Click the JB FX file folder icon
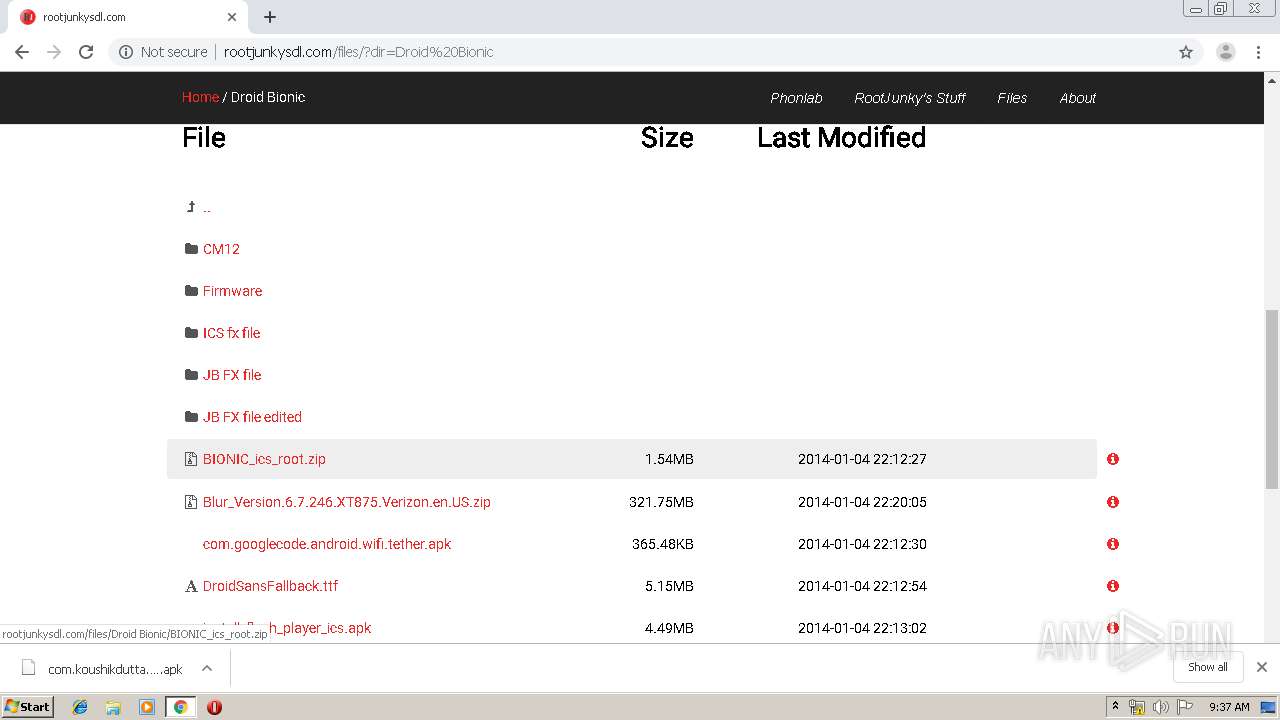Screen dimensions: 1280x720 click(191, 375)
